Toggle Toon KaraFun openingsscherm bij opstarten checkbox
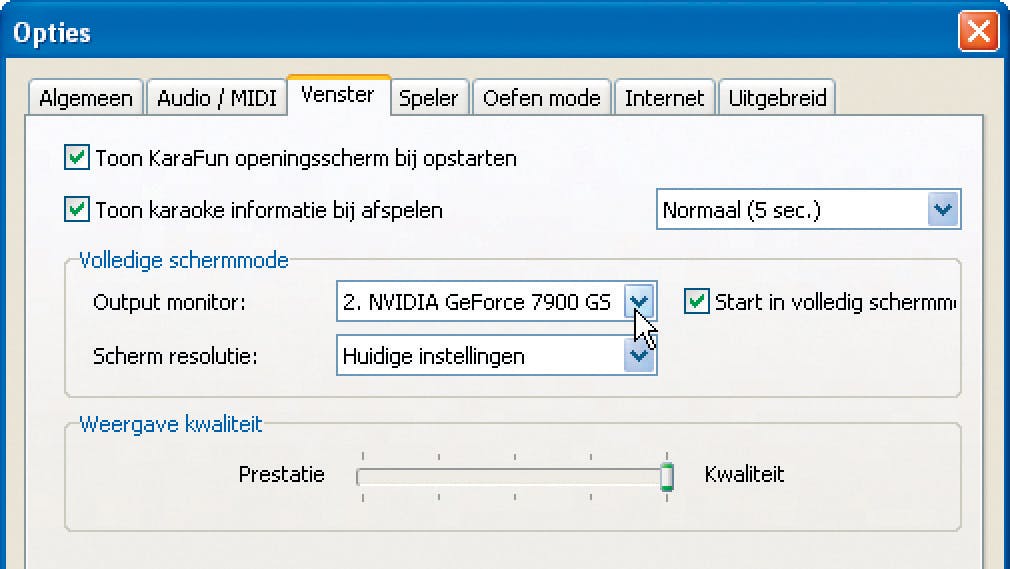Screen dimensions: 1010x569 [76, 158]
